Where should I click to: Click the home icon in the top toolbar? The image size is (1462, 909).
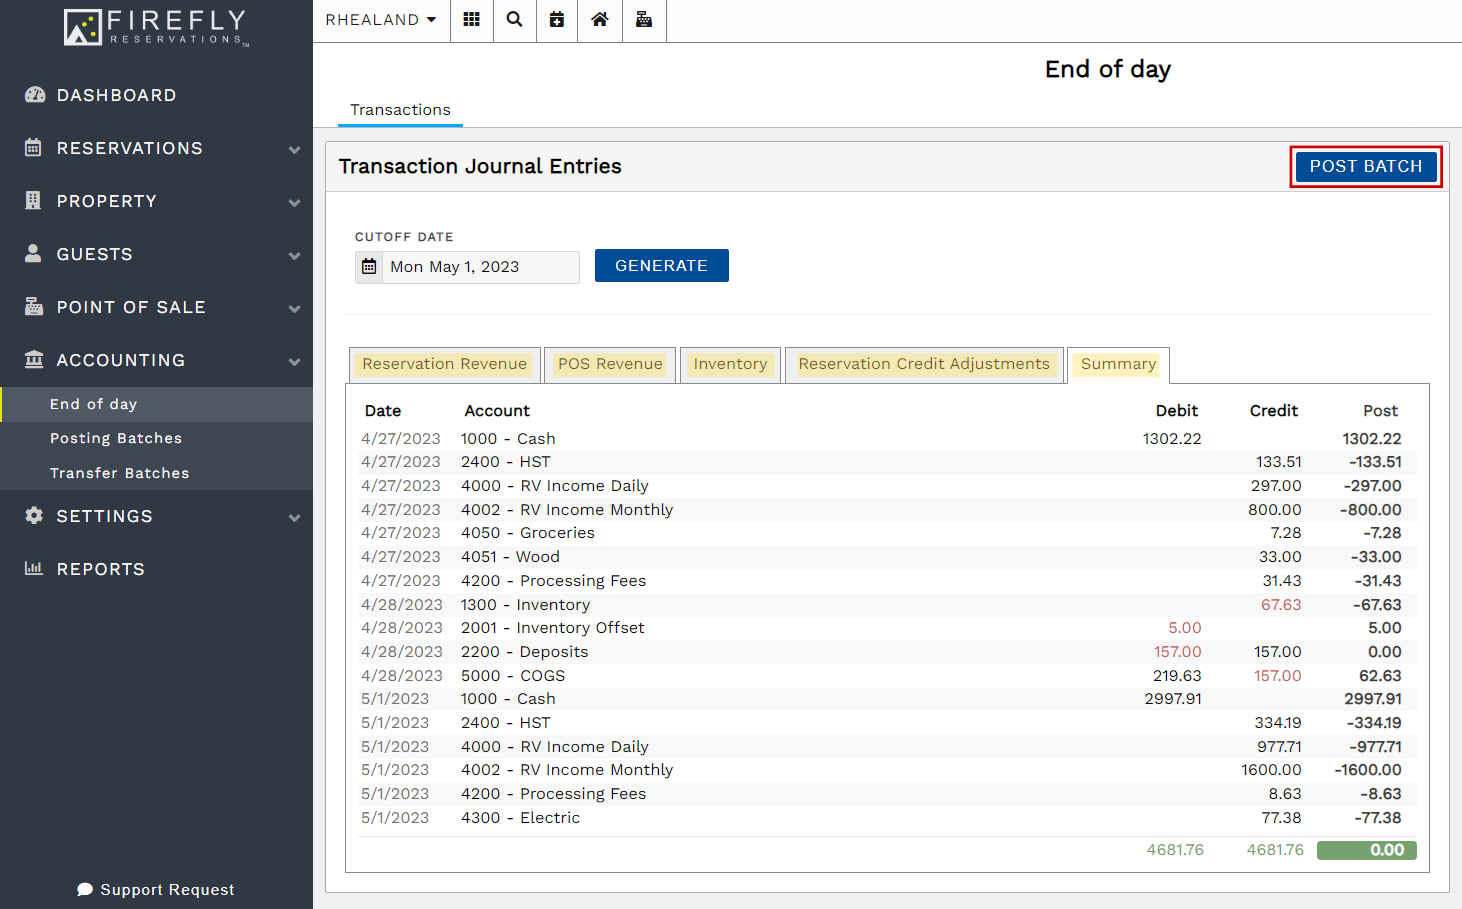tap(599, 20)
